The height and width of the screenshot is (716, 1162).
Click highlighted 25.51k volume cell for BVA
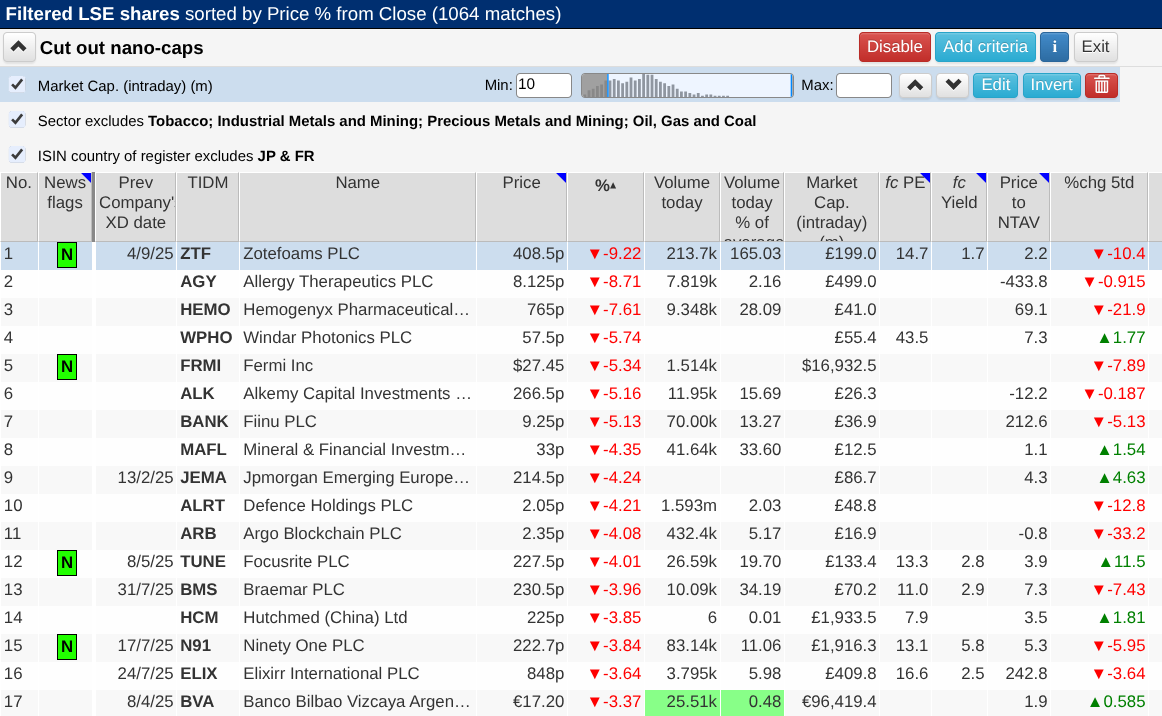[x=682, y=702]
